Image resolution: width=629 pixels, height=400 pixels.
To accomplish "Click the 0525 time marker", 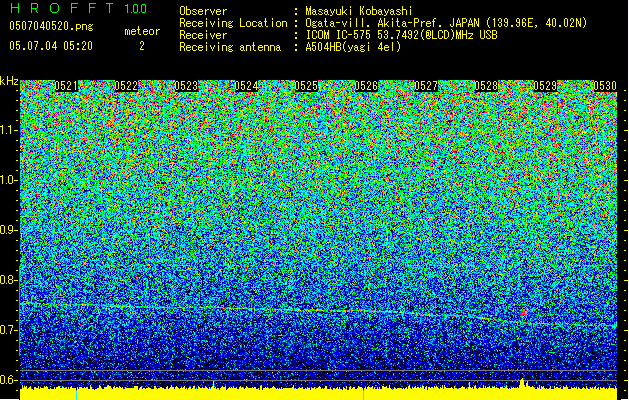I will click(x=306, y=86).
